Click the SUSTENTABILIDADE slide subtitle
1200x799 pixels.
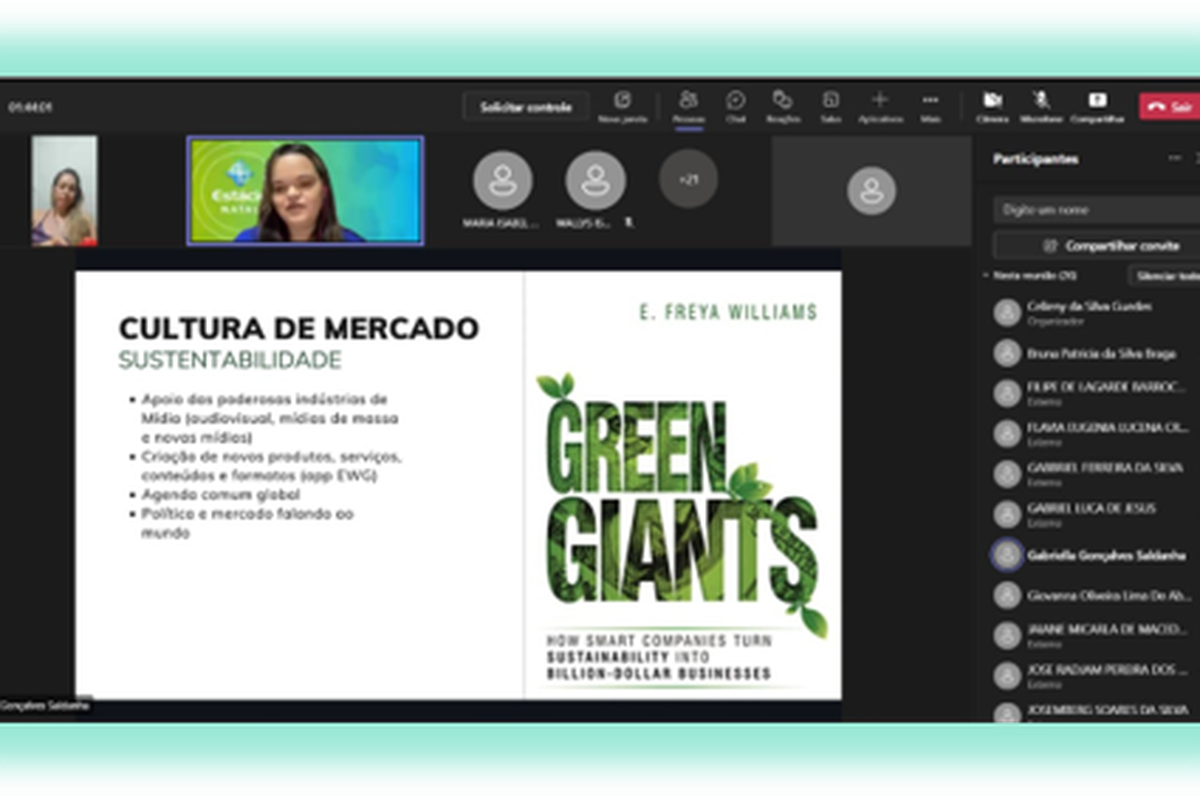230,360
